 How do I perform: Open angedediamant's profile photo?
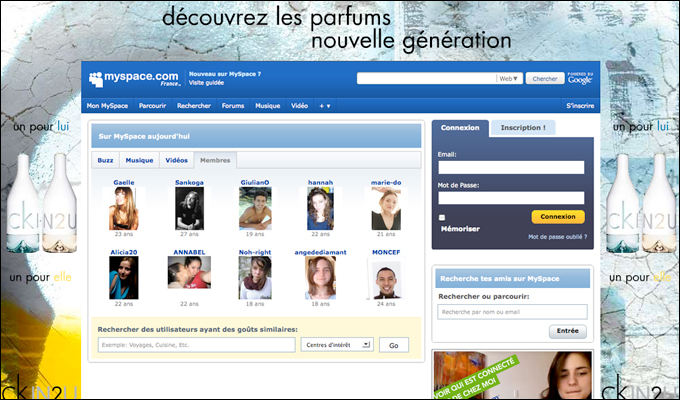coord(320,278)
